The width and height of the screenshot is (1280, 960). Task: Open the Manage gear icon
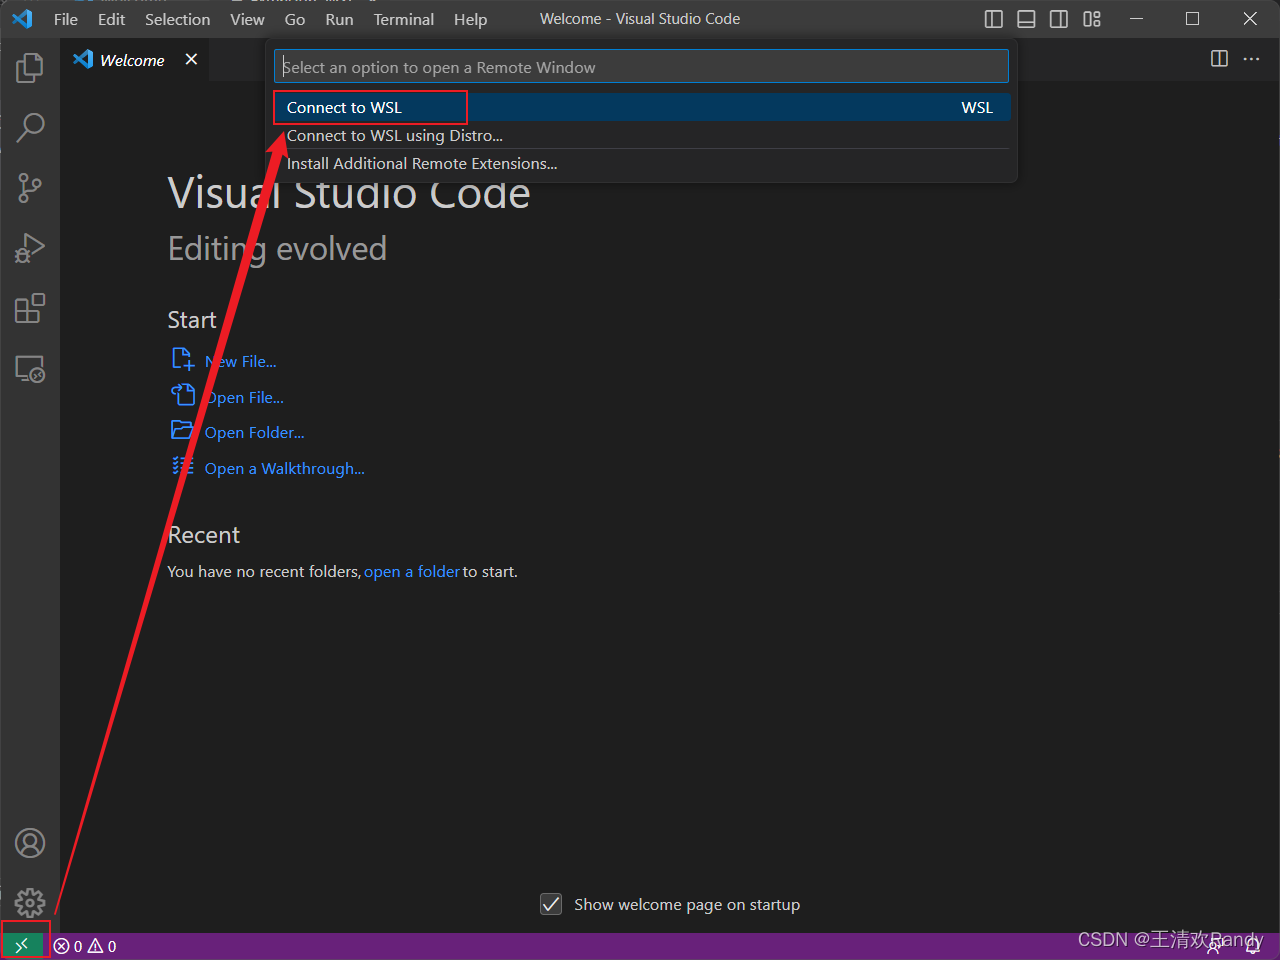coord(30,903)
